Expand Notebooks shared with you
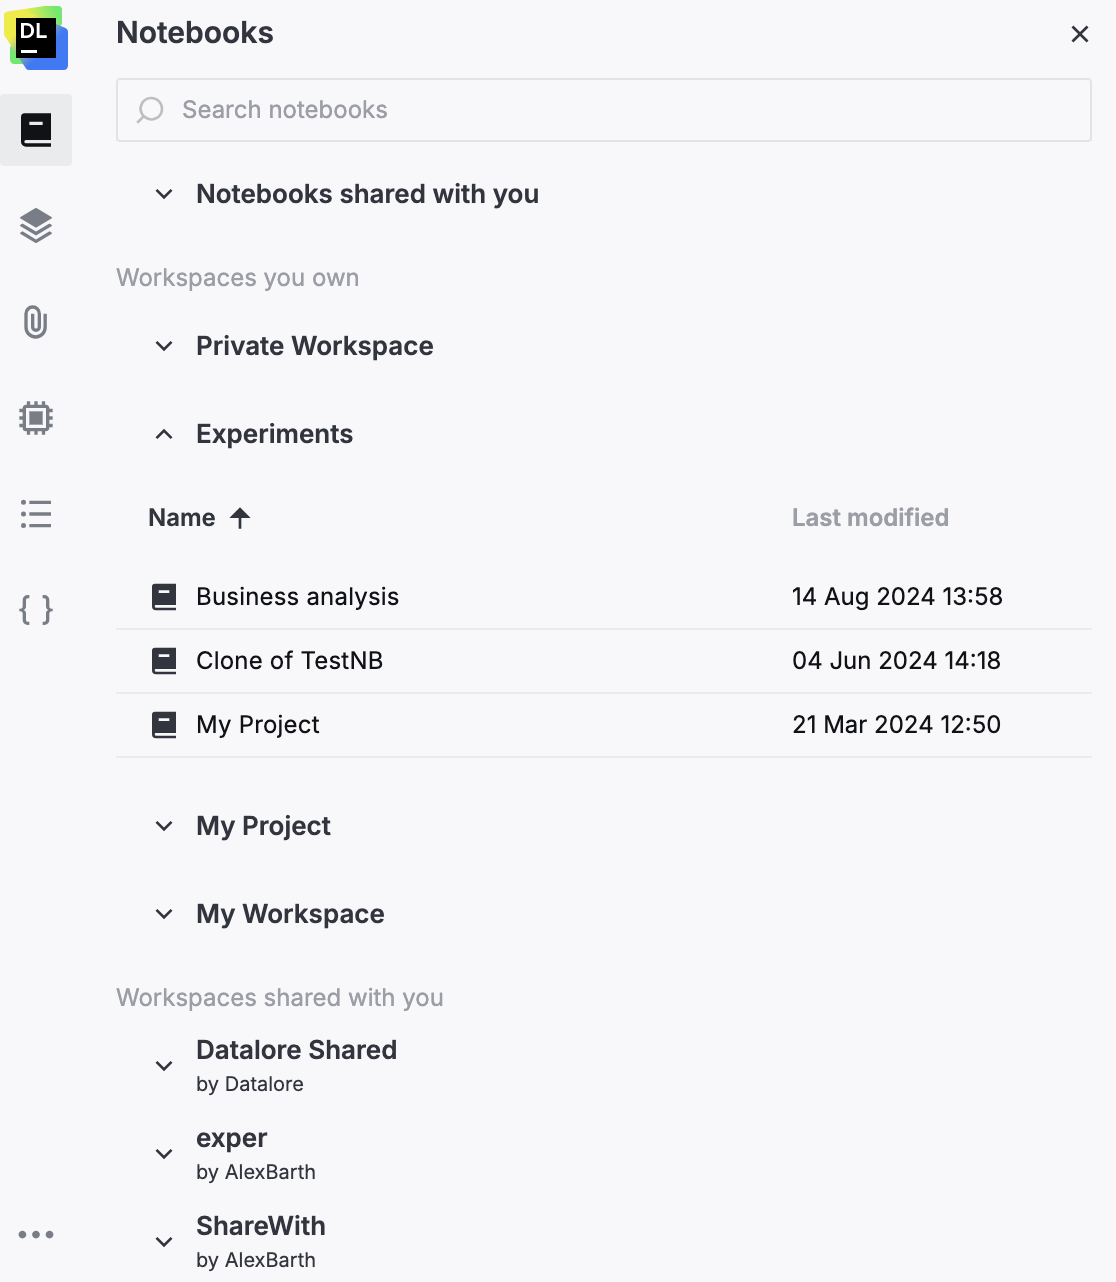The image size is (1116, 1282). coord(163,194)
